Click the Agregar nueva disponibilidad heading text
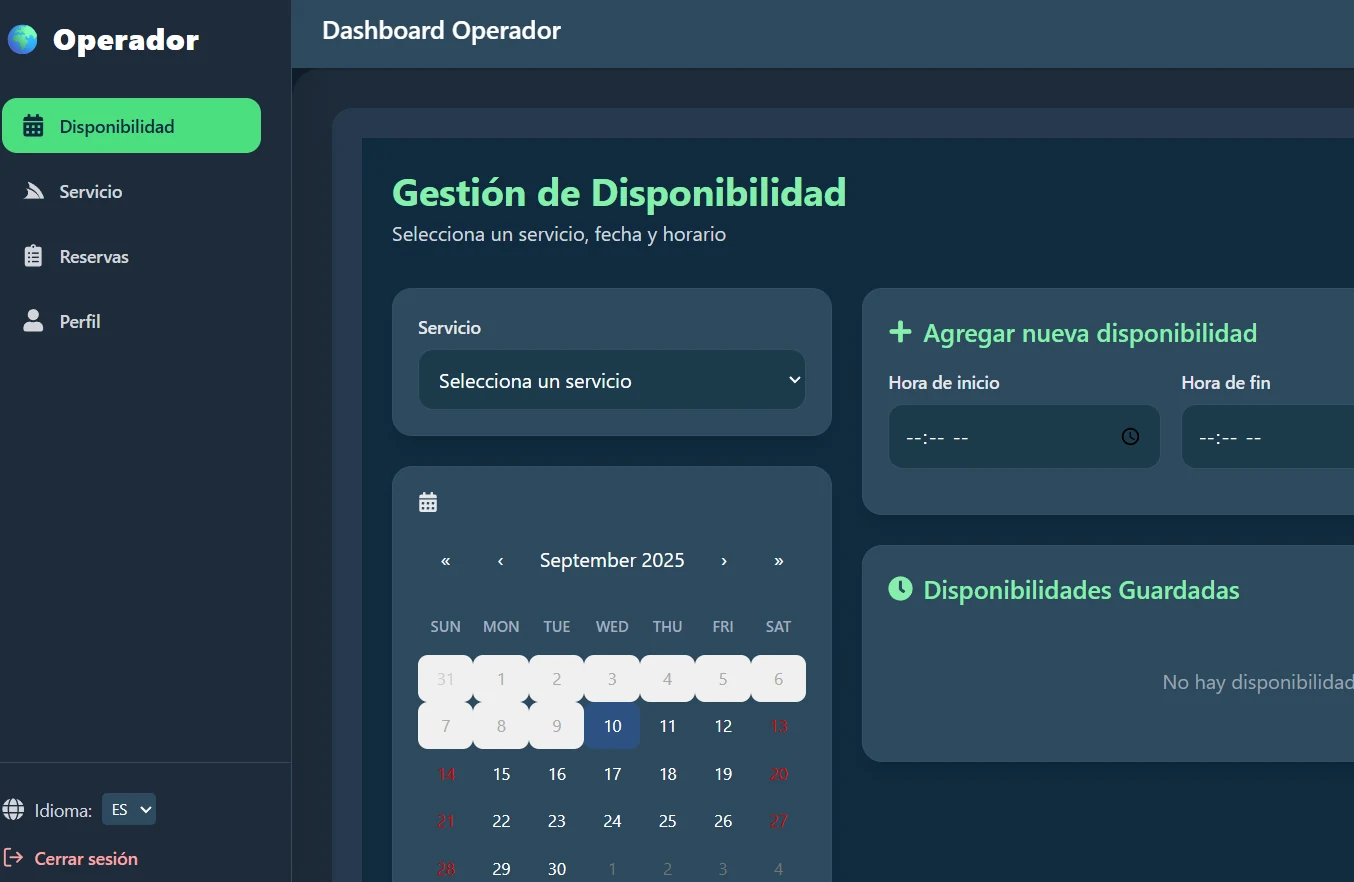The width and height of the screenshot is (1354, 882). coord(1090,333)
